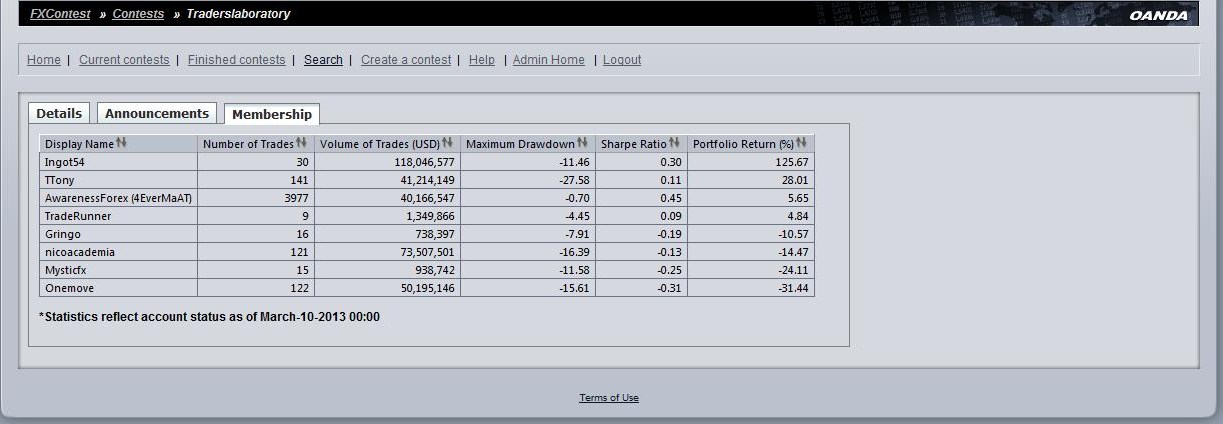Open the Search page

point(323,60)
